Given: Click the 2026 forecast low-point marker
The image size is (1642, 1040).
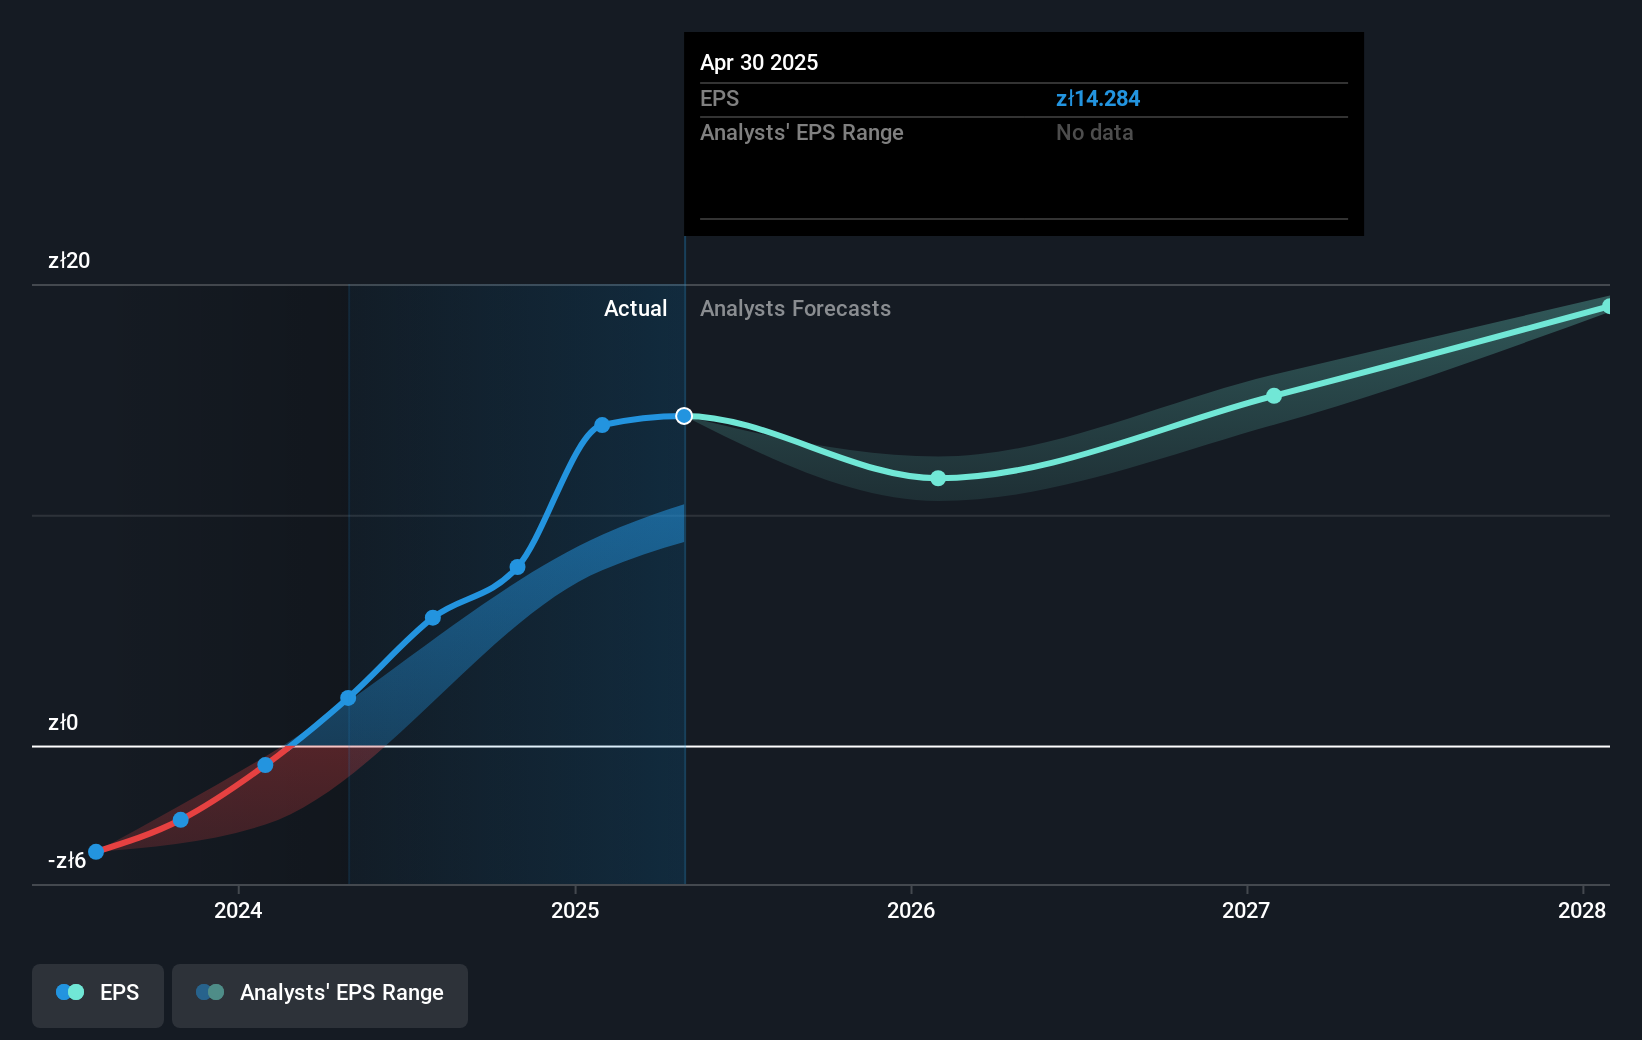Looking at the screenshot, I should 937,478.
